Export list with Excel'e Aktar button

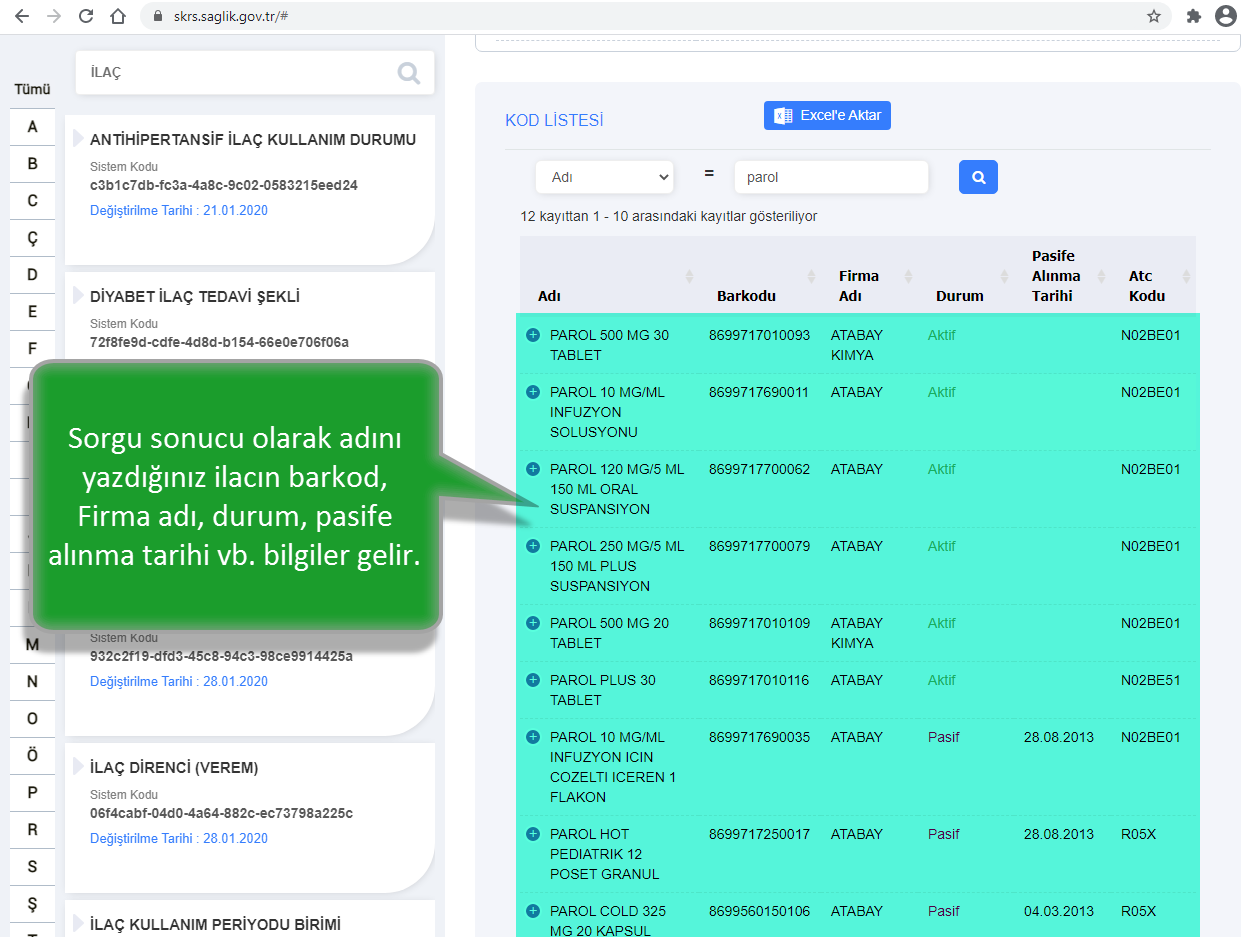[827, 115]
